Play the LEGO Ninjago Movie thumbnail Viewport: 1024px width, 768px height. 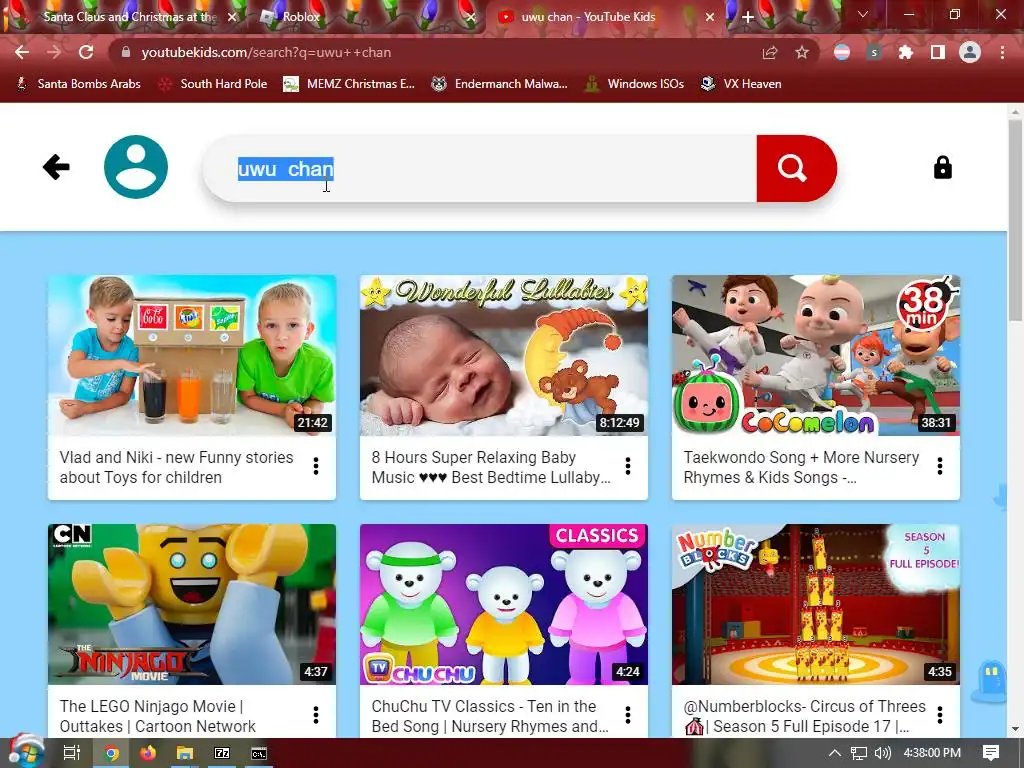(x=192, y=604)
